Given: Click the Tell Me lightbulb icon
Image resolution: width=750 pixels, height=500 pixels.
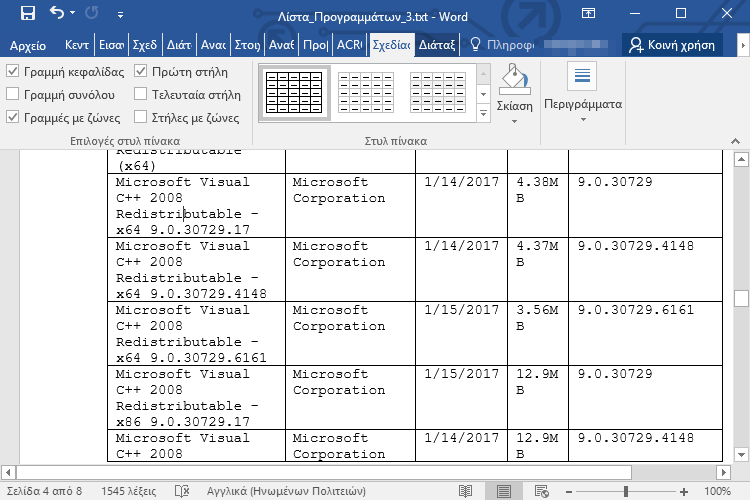Looking at the screenshot, I should 475,45.
